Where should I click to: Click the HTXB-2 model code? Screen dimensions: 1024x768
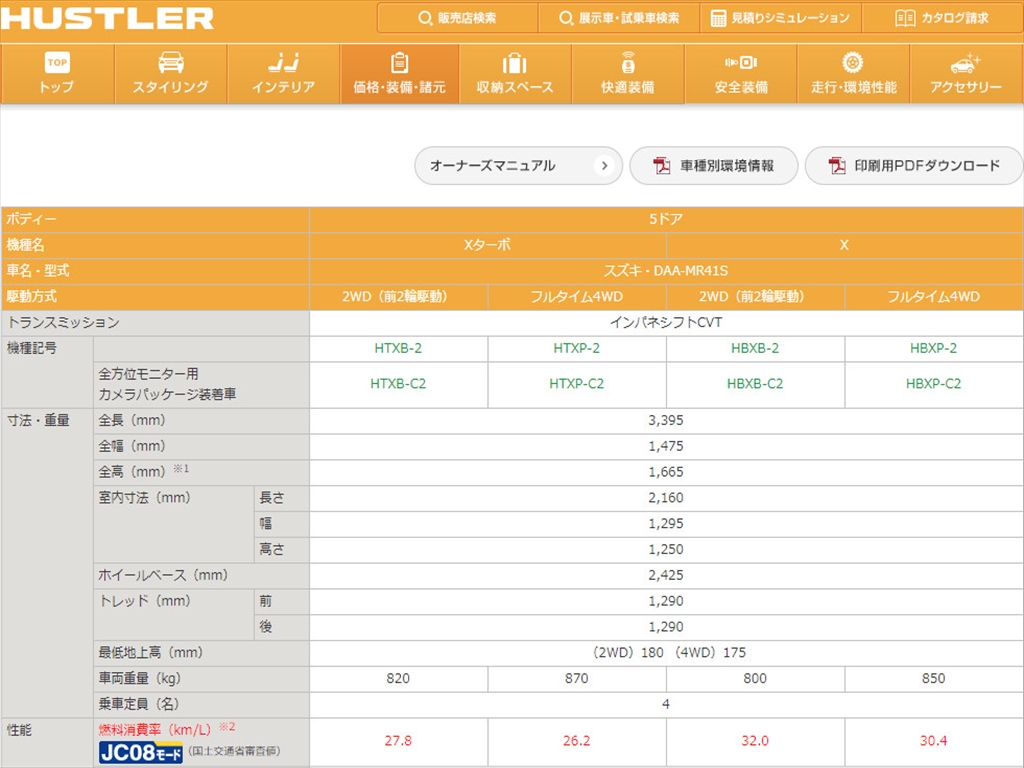click(x=398, y=348)
